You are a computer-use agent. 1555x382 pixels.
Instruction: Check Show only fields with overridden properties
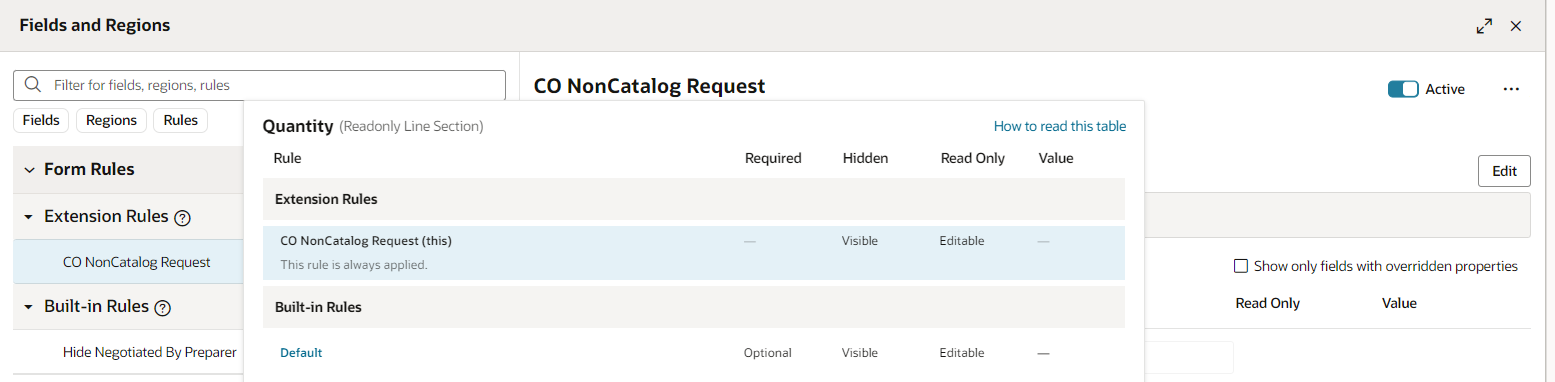pos(1241,266)
